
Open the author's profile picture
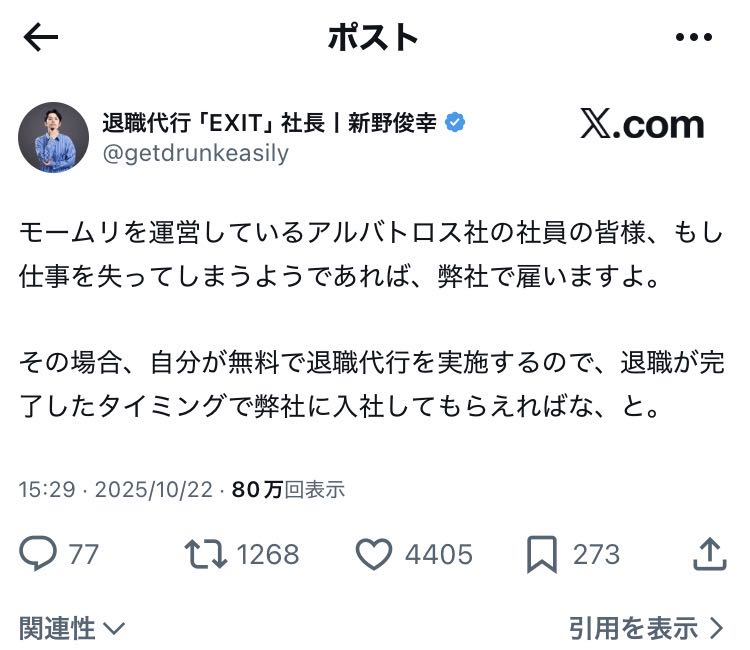[53, 137]
